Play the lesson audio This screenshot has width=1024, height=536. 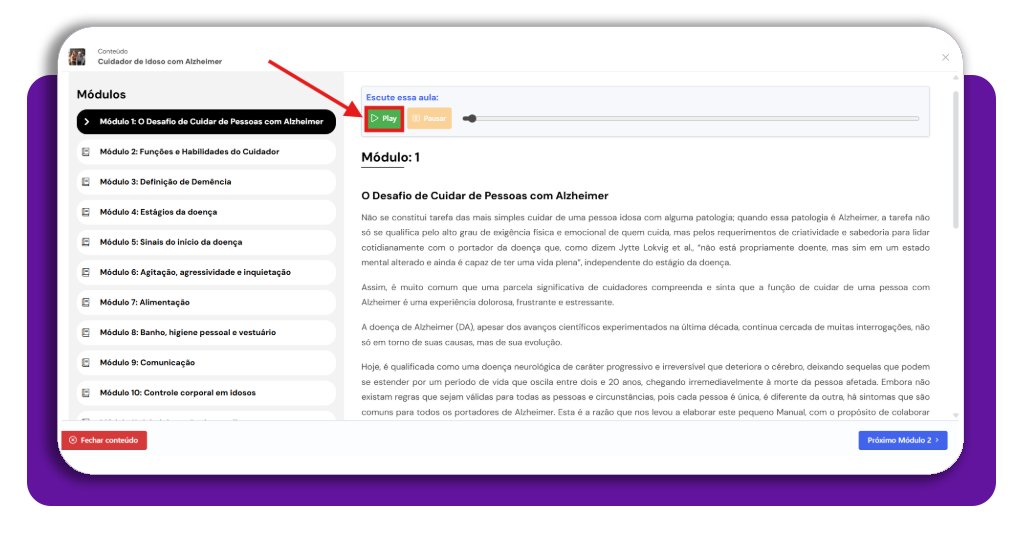384,119
